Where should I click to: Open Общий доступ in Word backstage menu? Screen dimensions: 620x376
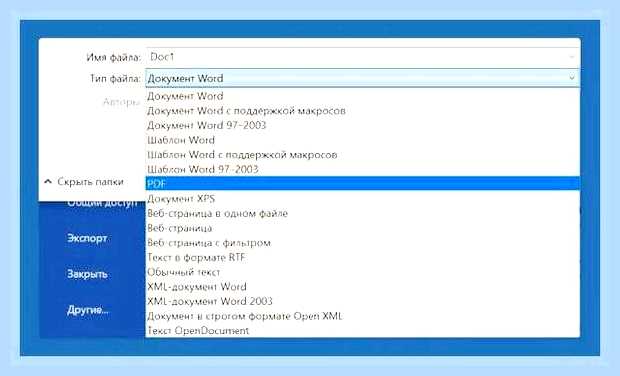coord(102,203)
